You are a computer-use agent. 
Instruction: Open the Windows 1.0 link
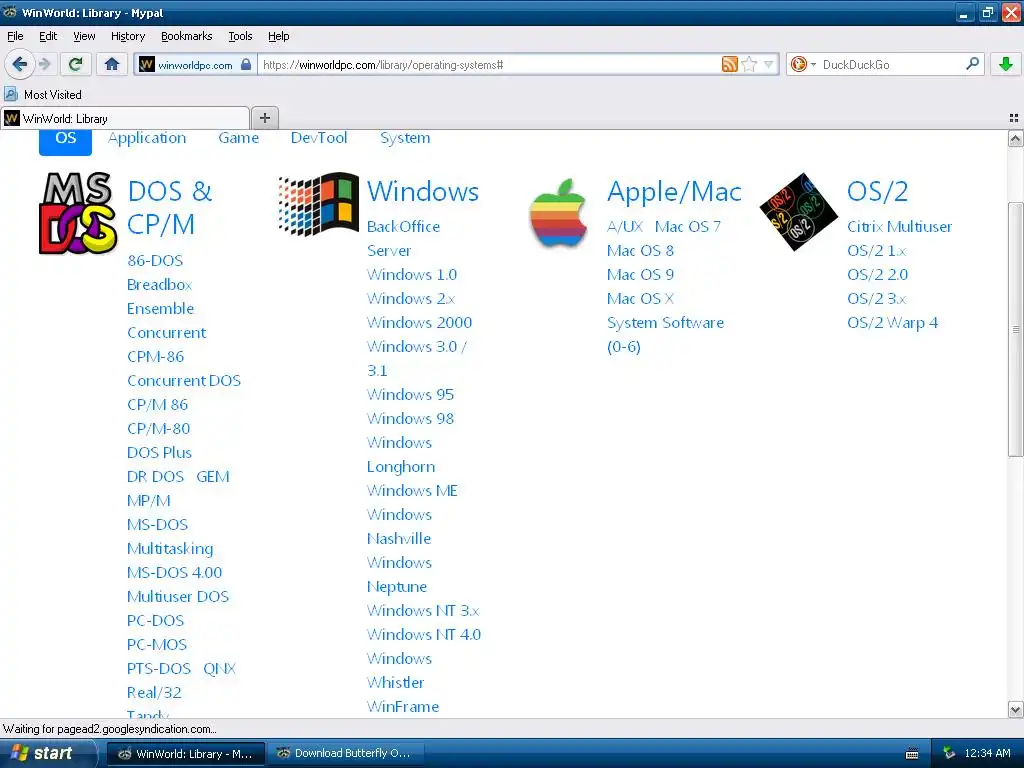411,274
